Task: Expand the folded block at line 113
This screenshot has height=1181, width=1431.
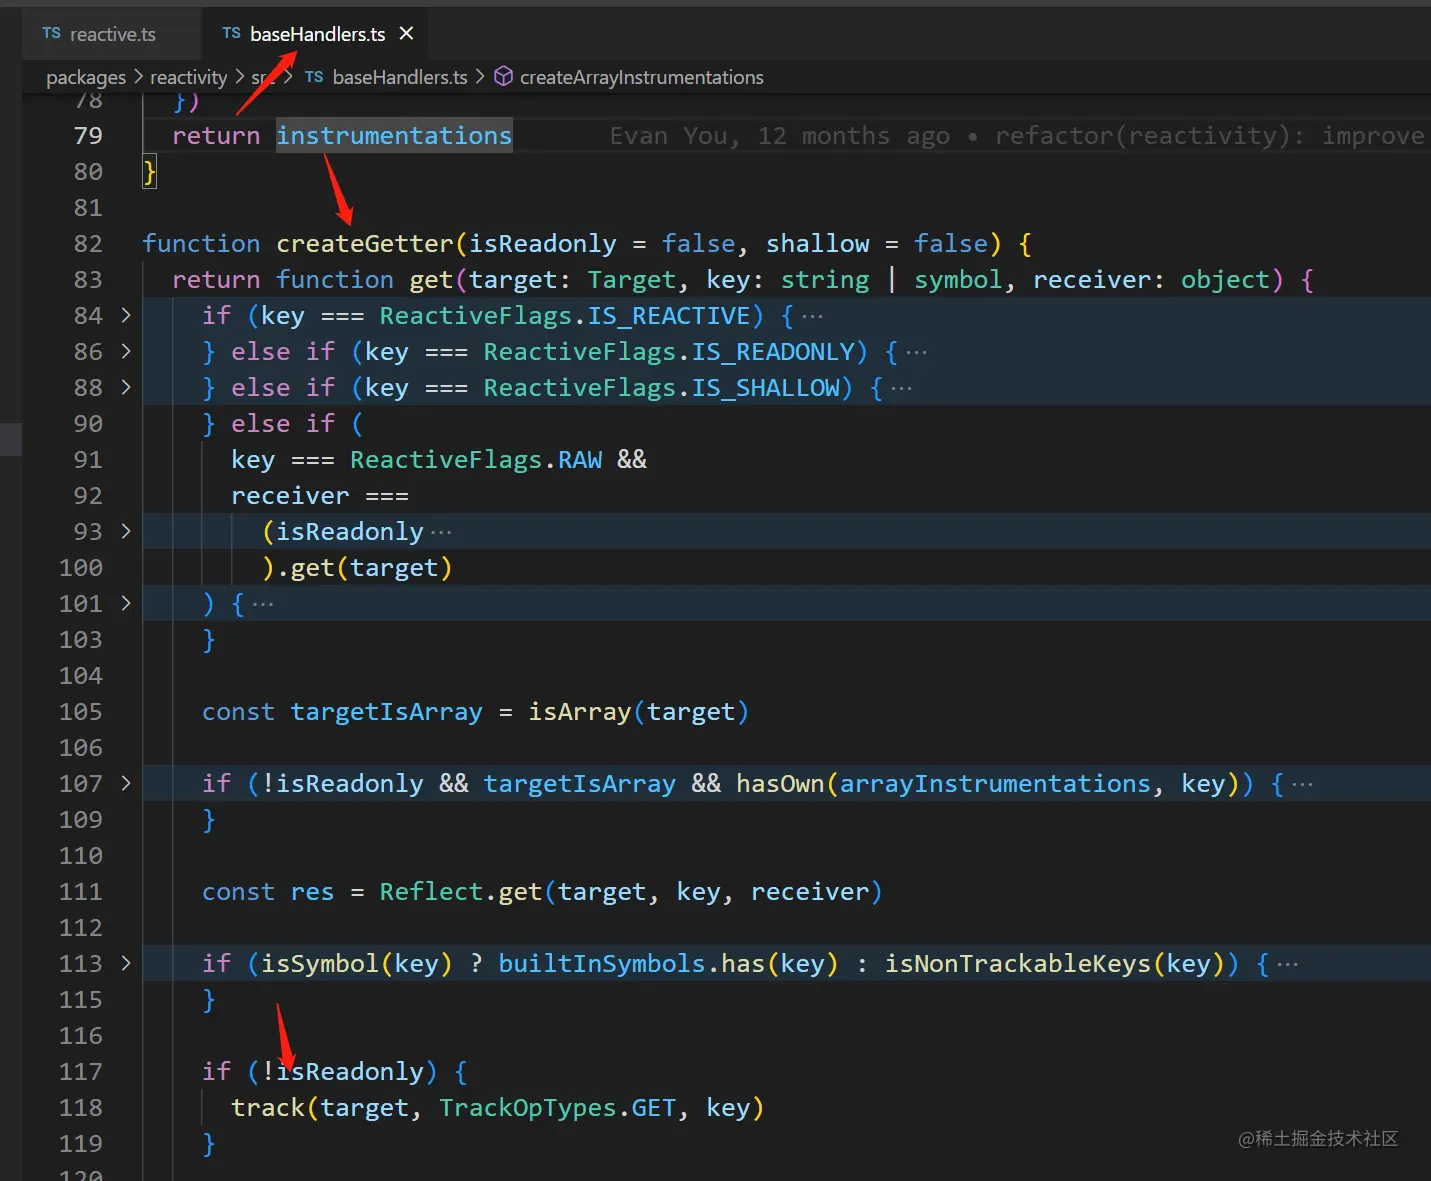Action: (x=126, y=963)
